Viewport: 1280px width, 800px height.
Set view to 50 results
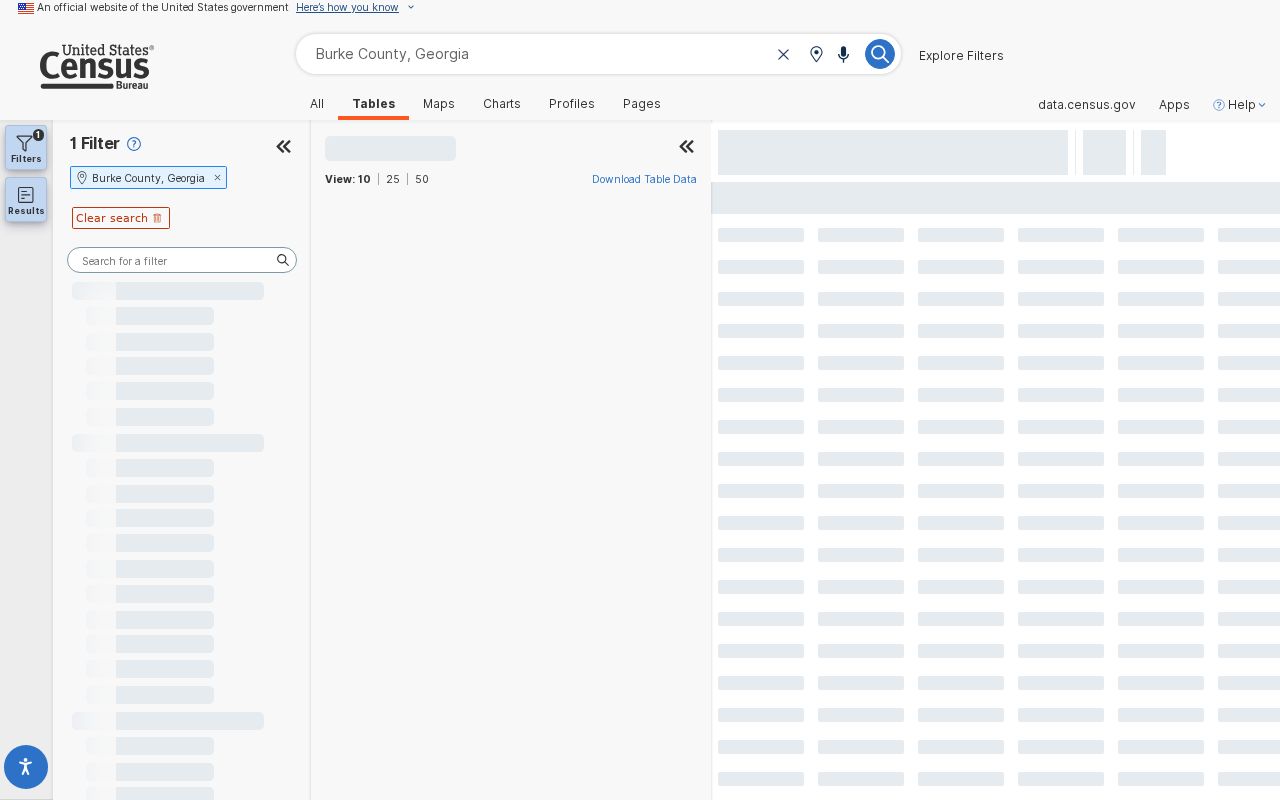pyautogui.click(x=422, y=179)
